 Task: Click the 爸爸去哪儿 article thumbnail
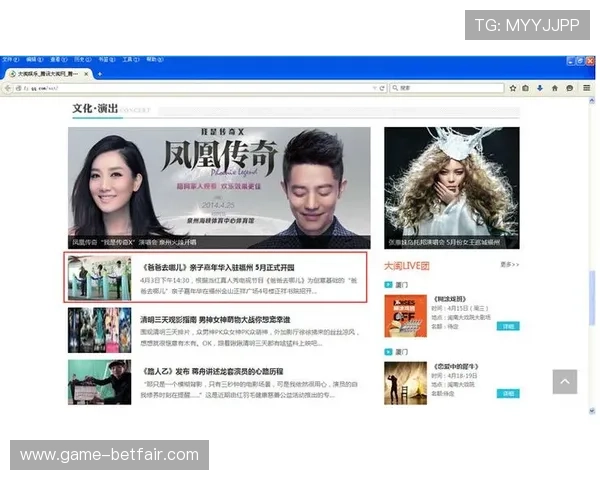coord(99,278)
